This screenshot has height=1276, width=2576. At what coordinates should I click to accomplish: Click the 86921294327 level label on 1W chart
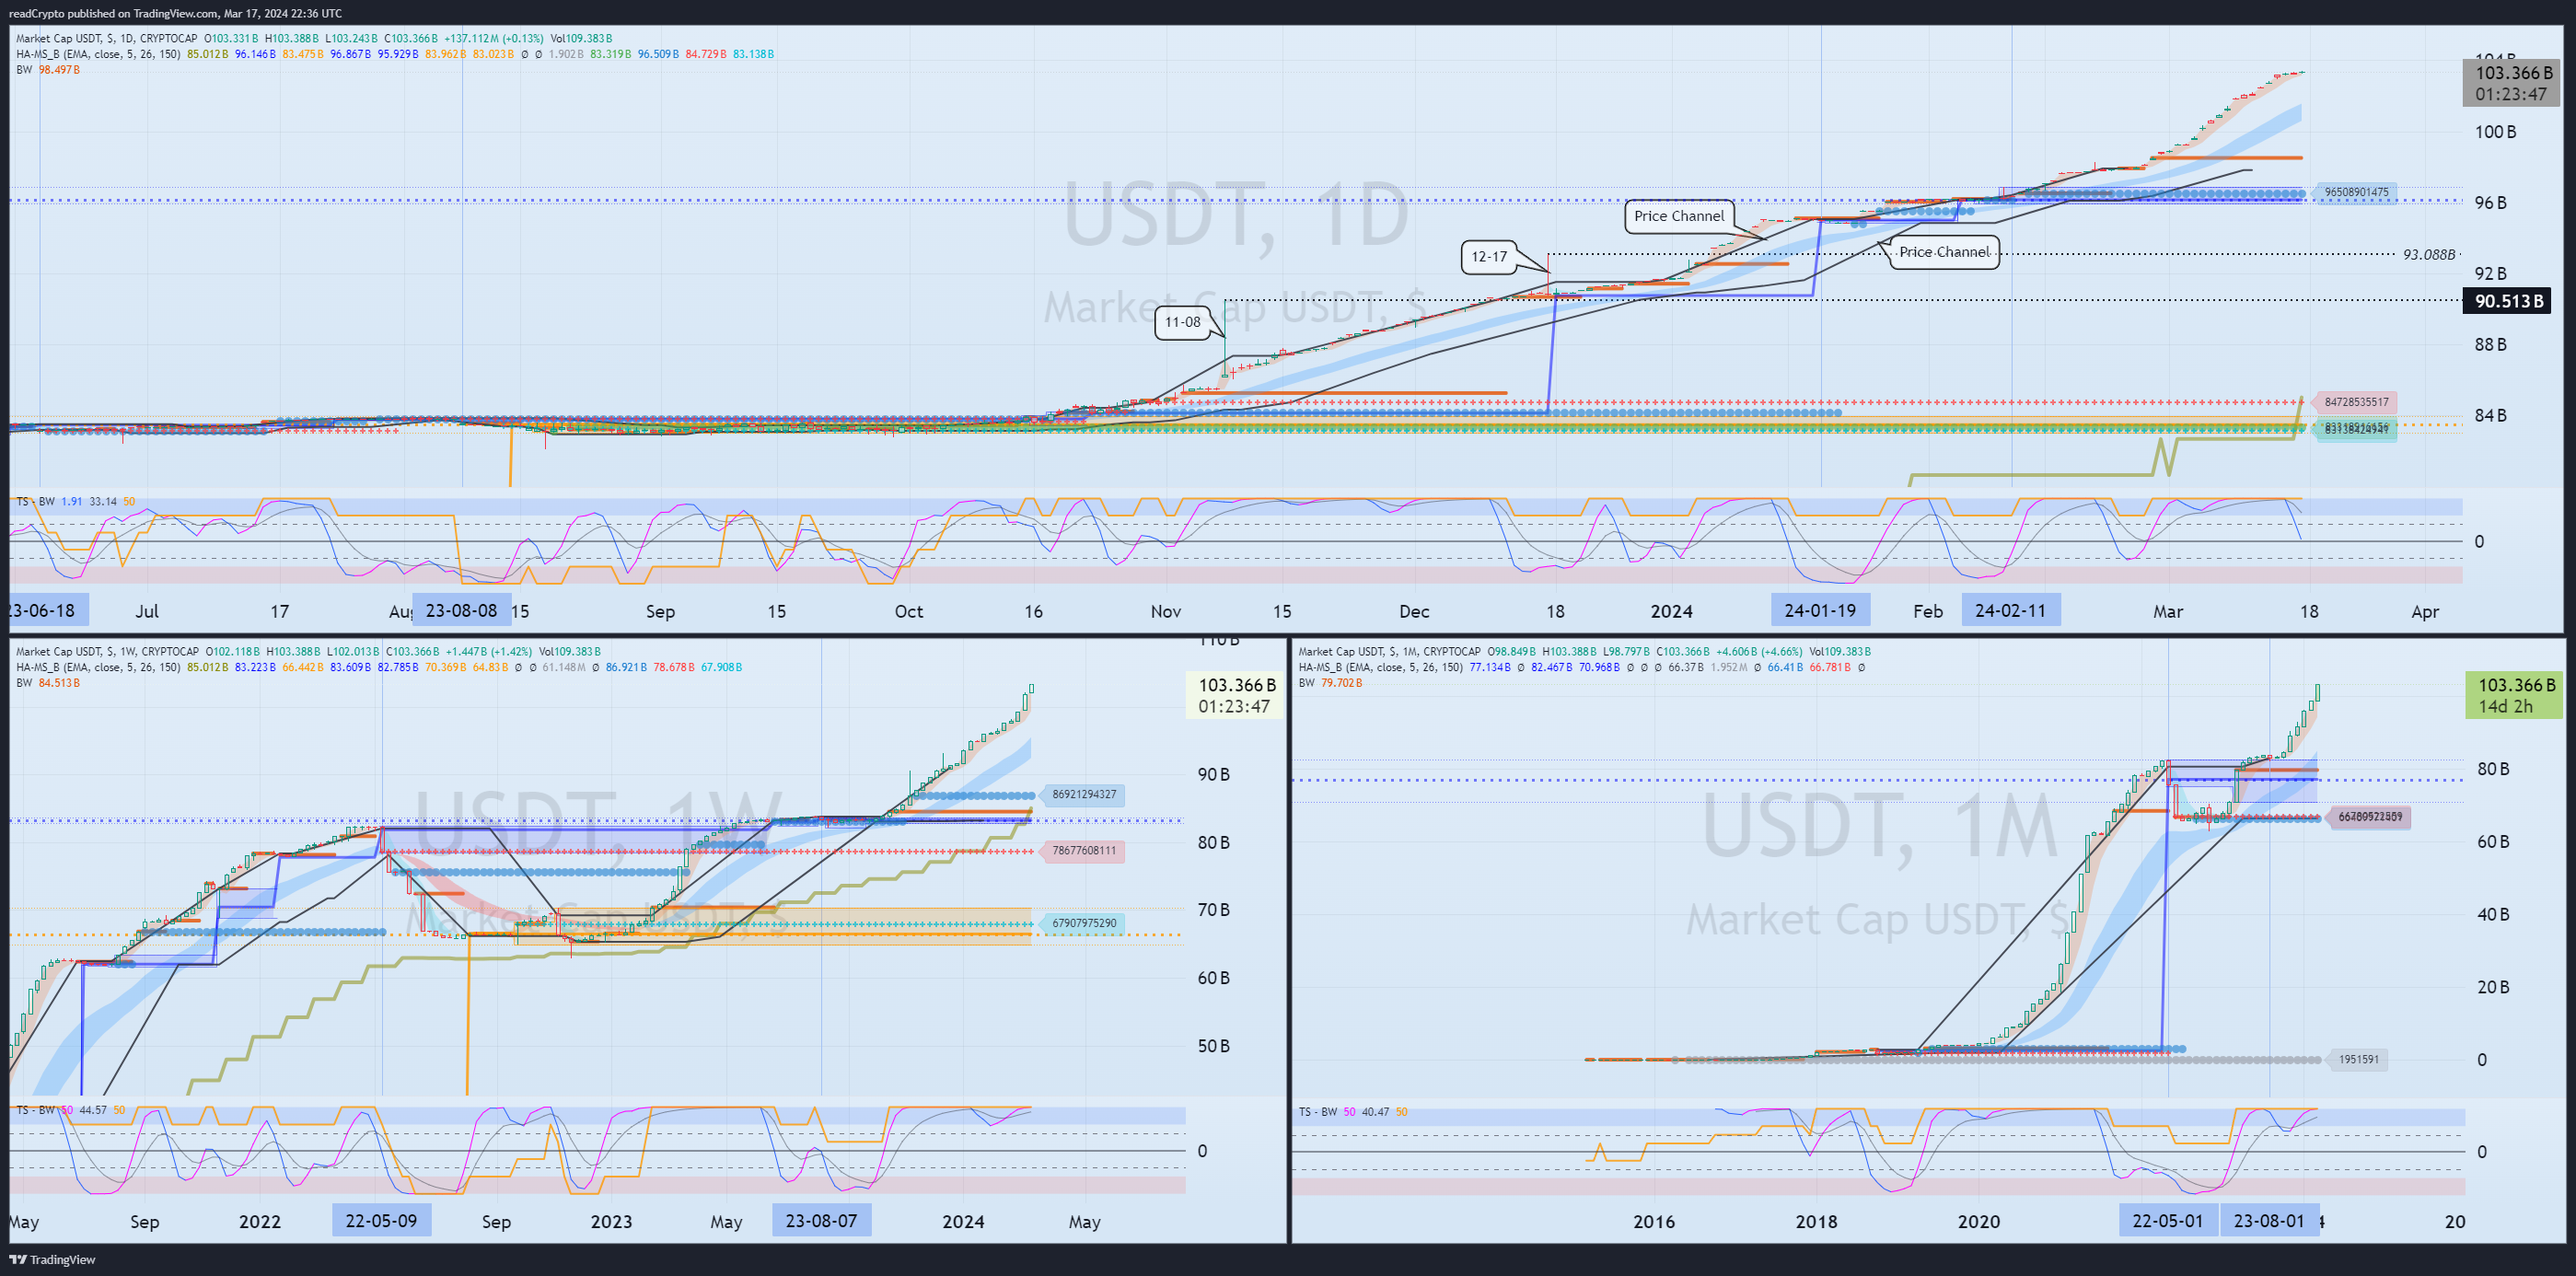coord(1084,795)
